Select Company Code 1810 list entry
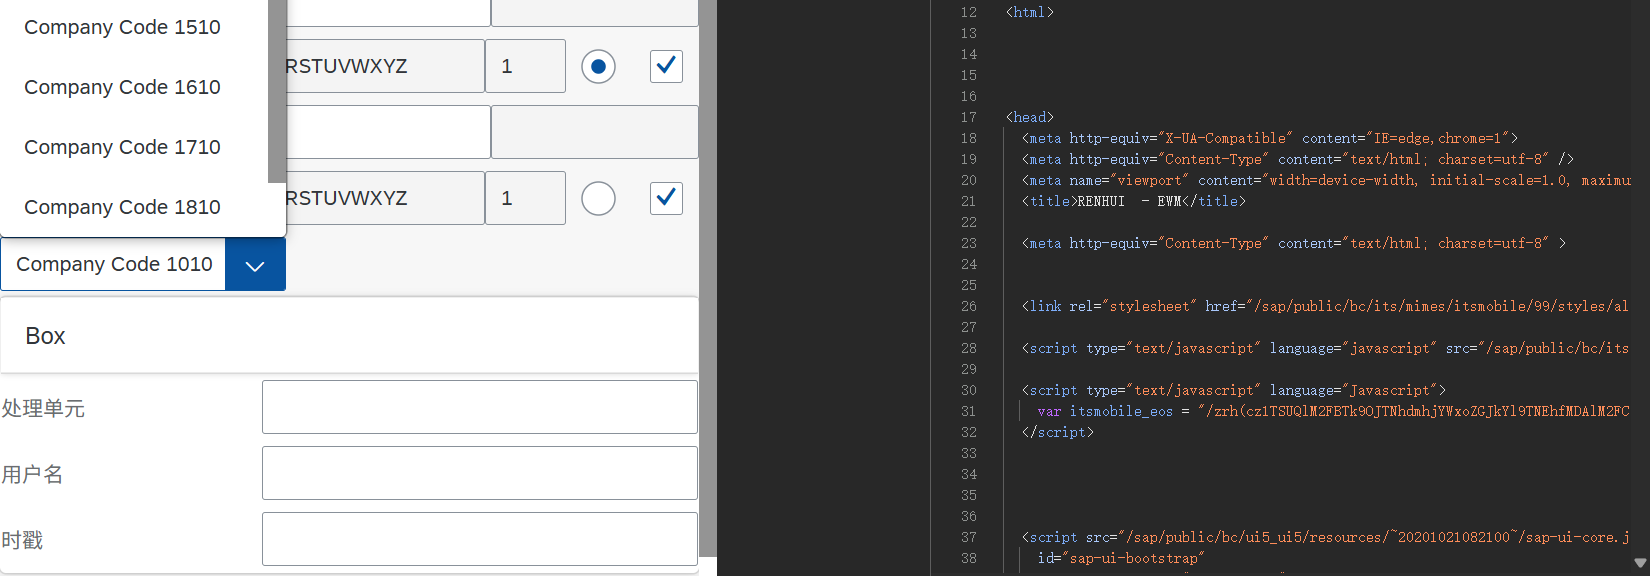The width and height of the screenshot is (1650, 576). coord(134,207)
